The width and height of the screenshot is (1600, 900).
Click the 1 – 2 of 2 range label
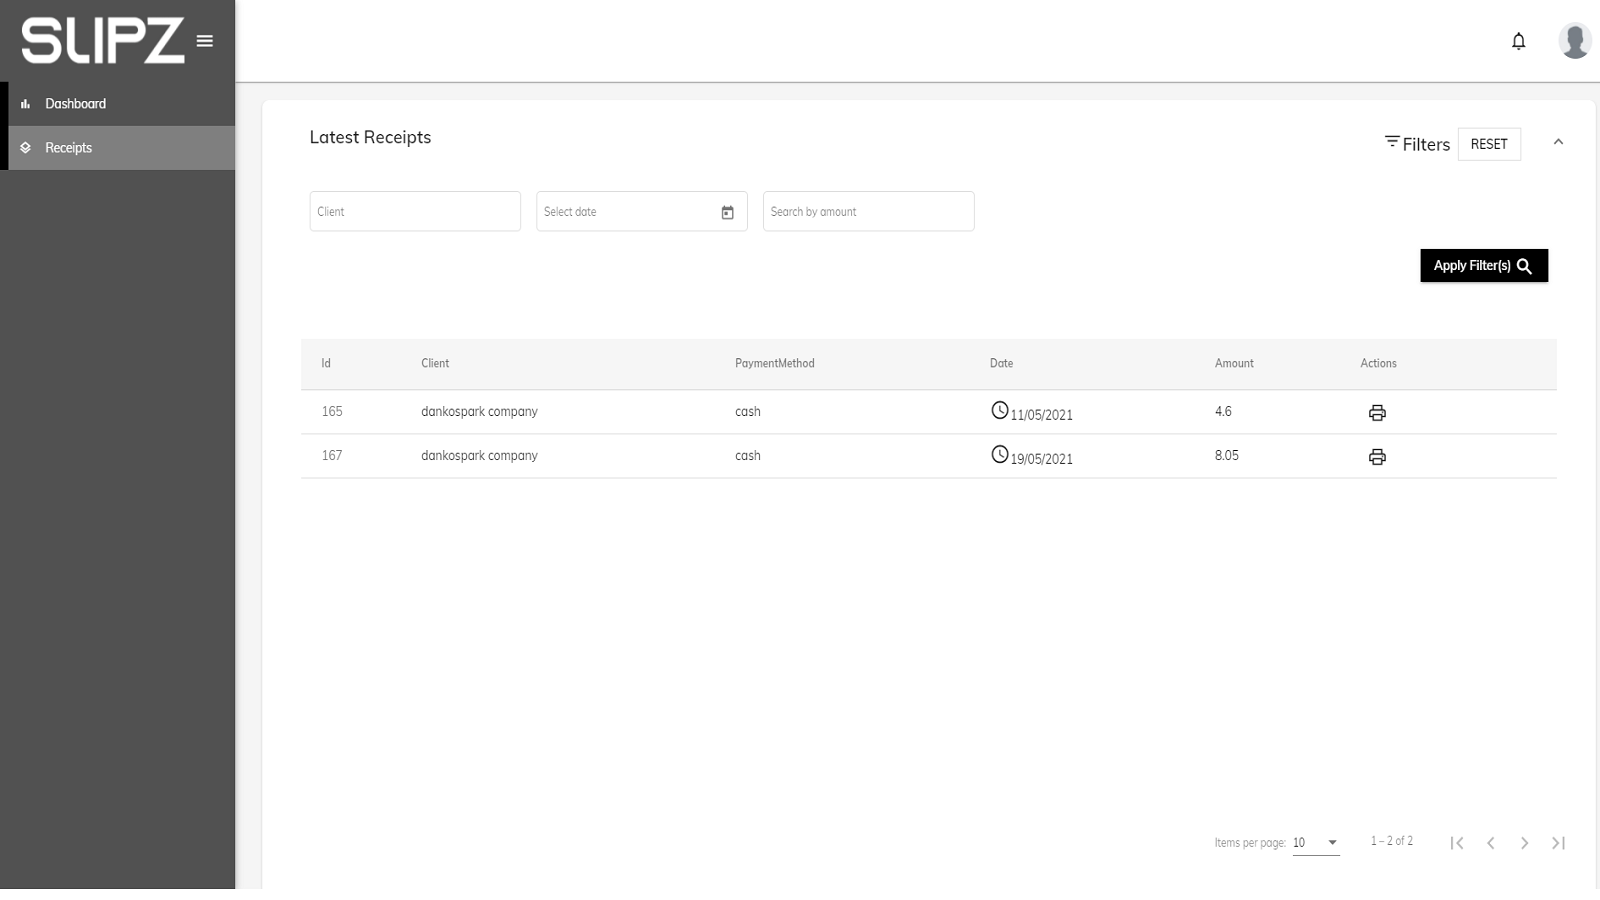(1392, 841)
